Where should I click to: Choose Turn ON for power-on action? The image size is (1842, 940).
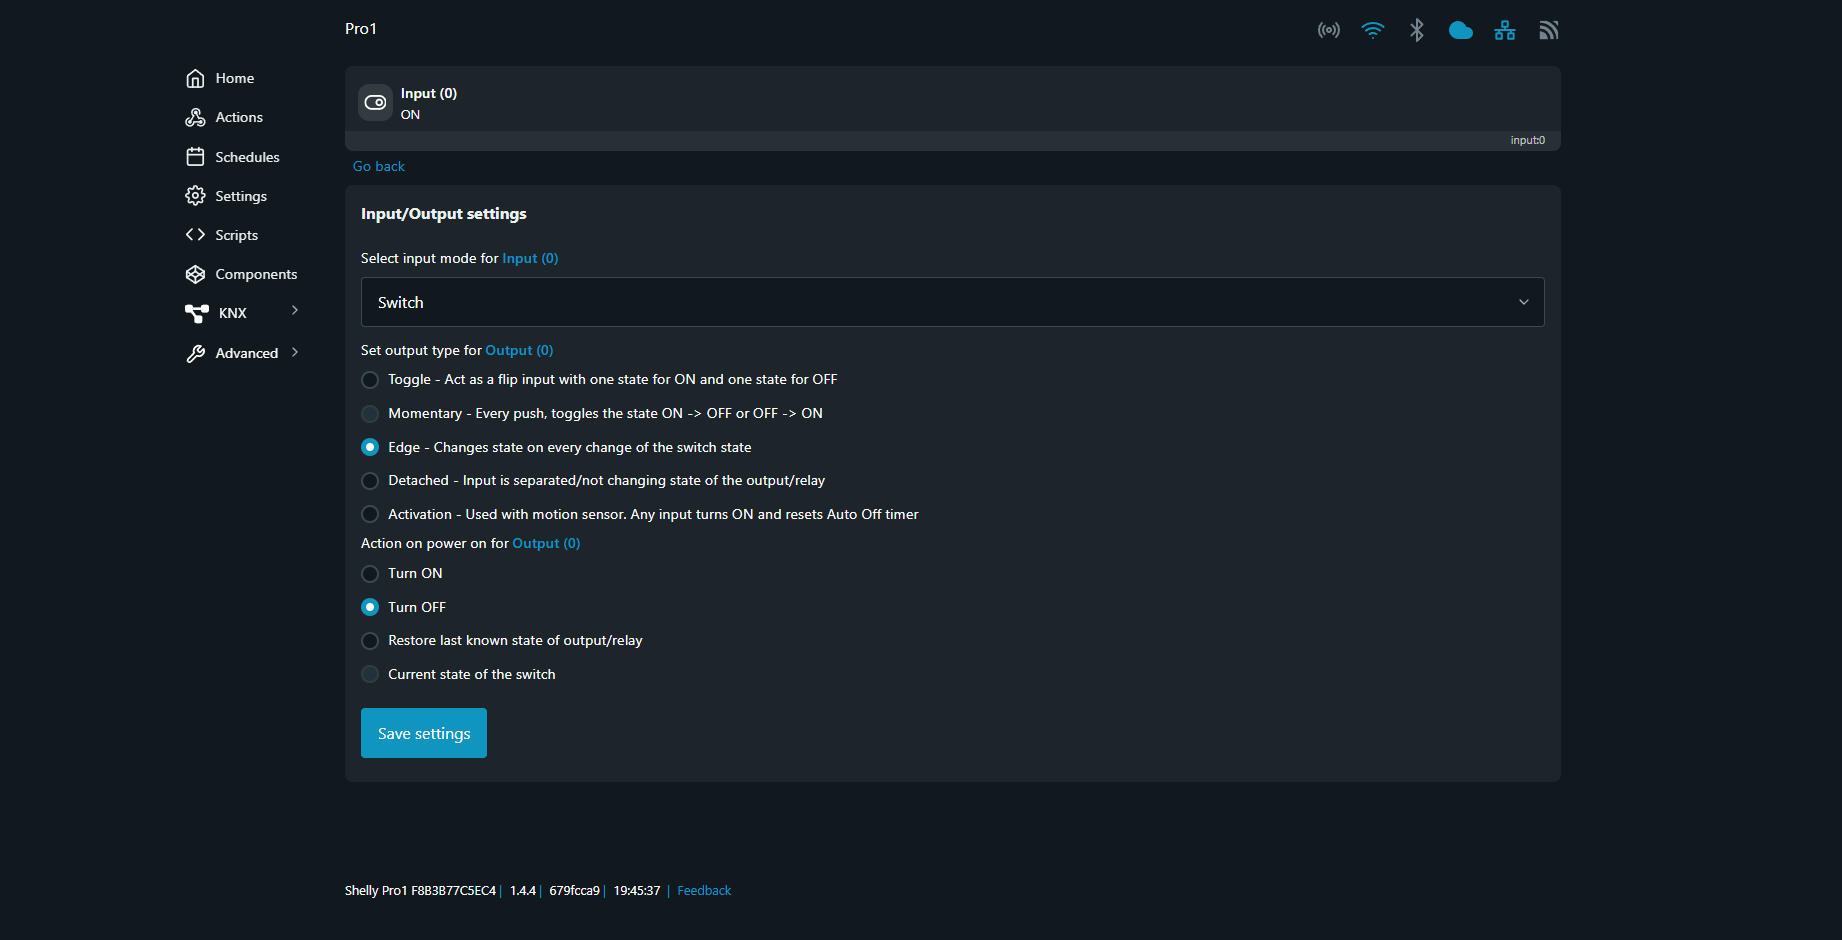[x=370, y=574]
